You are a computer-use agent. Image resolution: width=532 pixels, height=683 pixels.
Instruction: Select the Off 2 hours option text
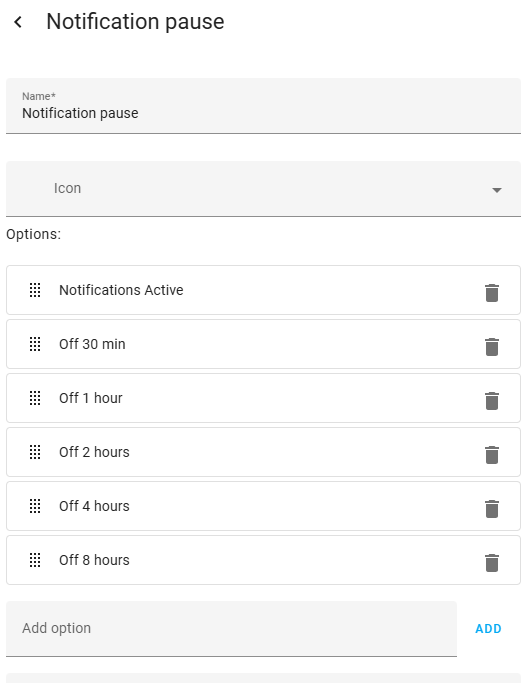[94, 452]
